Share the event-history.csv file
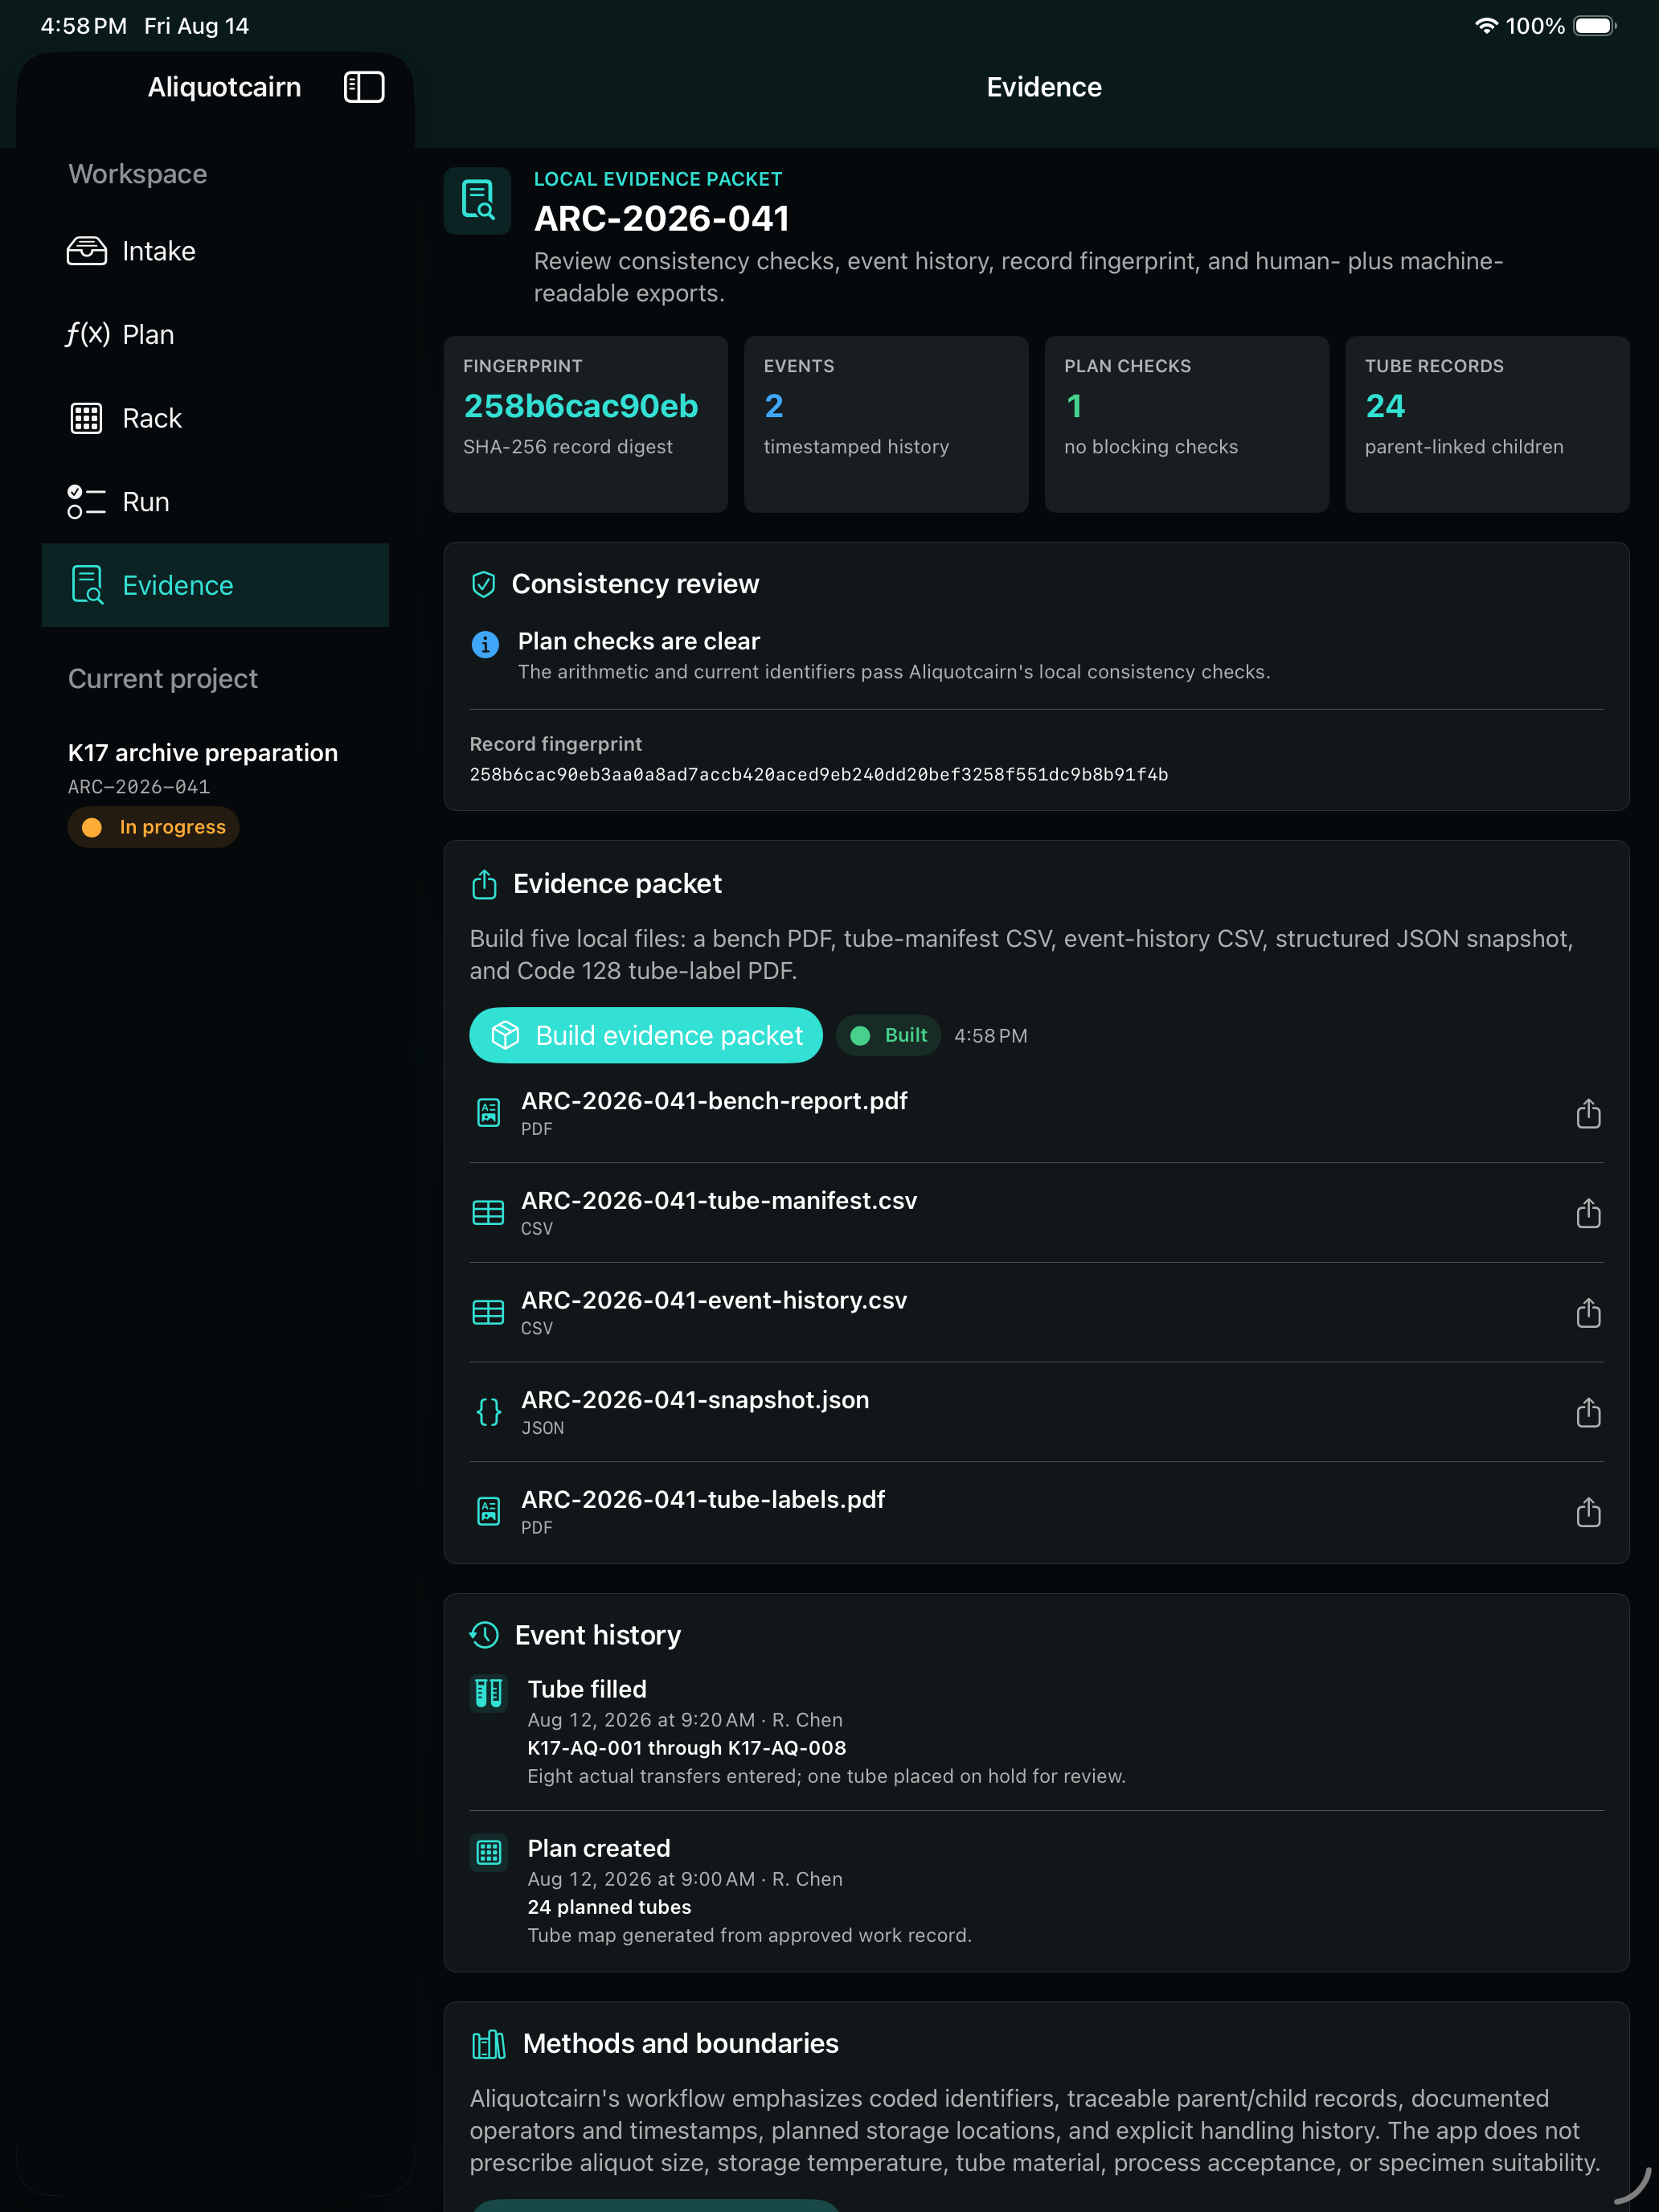Image resolution: width=1659 pixels, height=2212 pixels. pyautogui.click(x=1588, y=1313)
